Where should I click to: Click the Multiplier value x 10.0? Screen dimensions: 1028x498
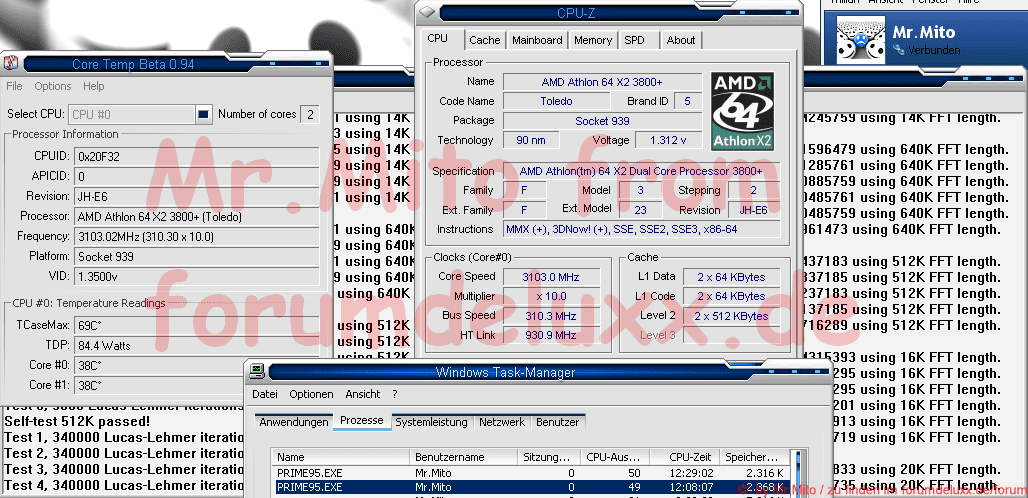coord(550,296)
